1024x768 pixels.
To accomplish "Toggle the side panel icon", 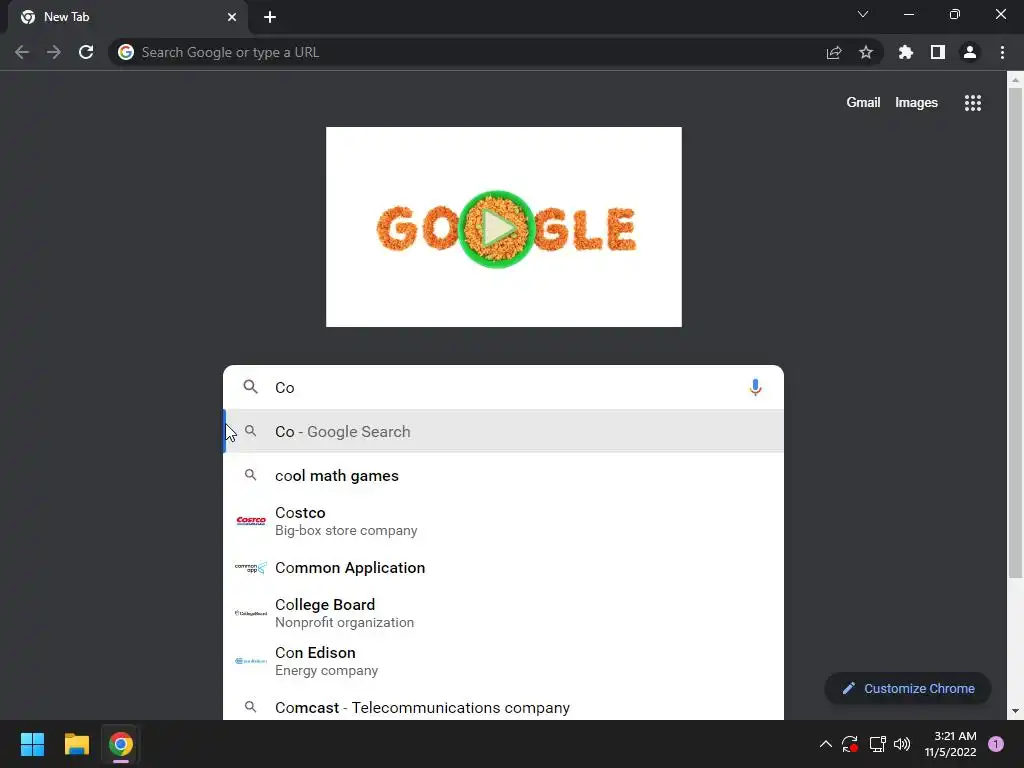I will coord(938,52).
